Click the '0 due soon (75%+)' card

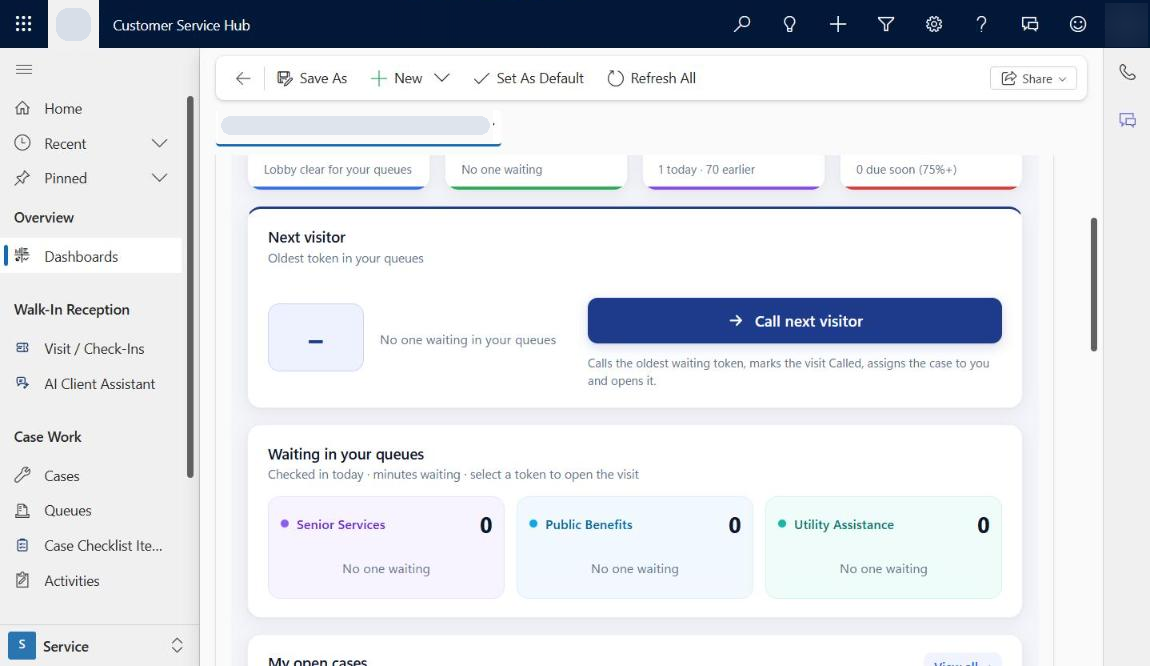click(931, 171)
